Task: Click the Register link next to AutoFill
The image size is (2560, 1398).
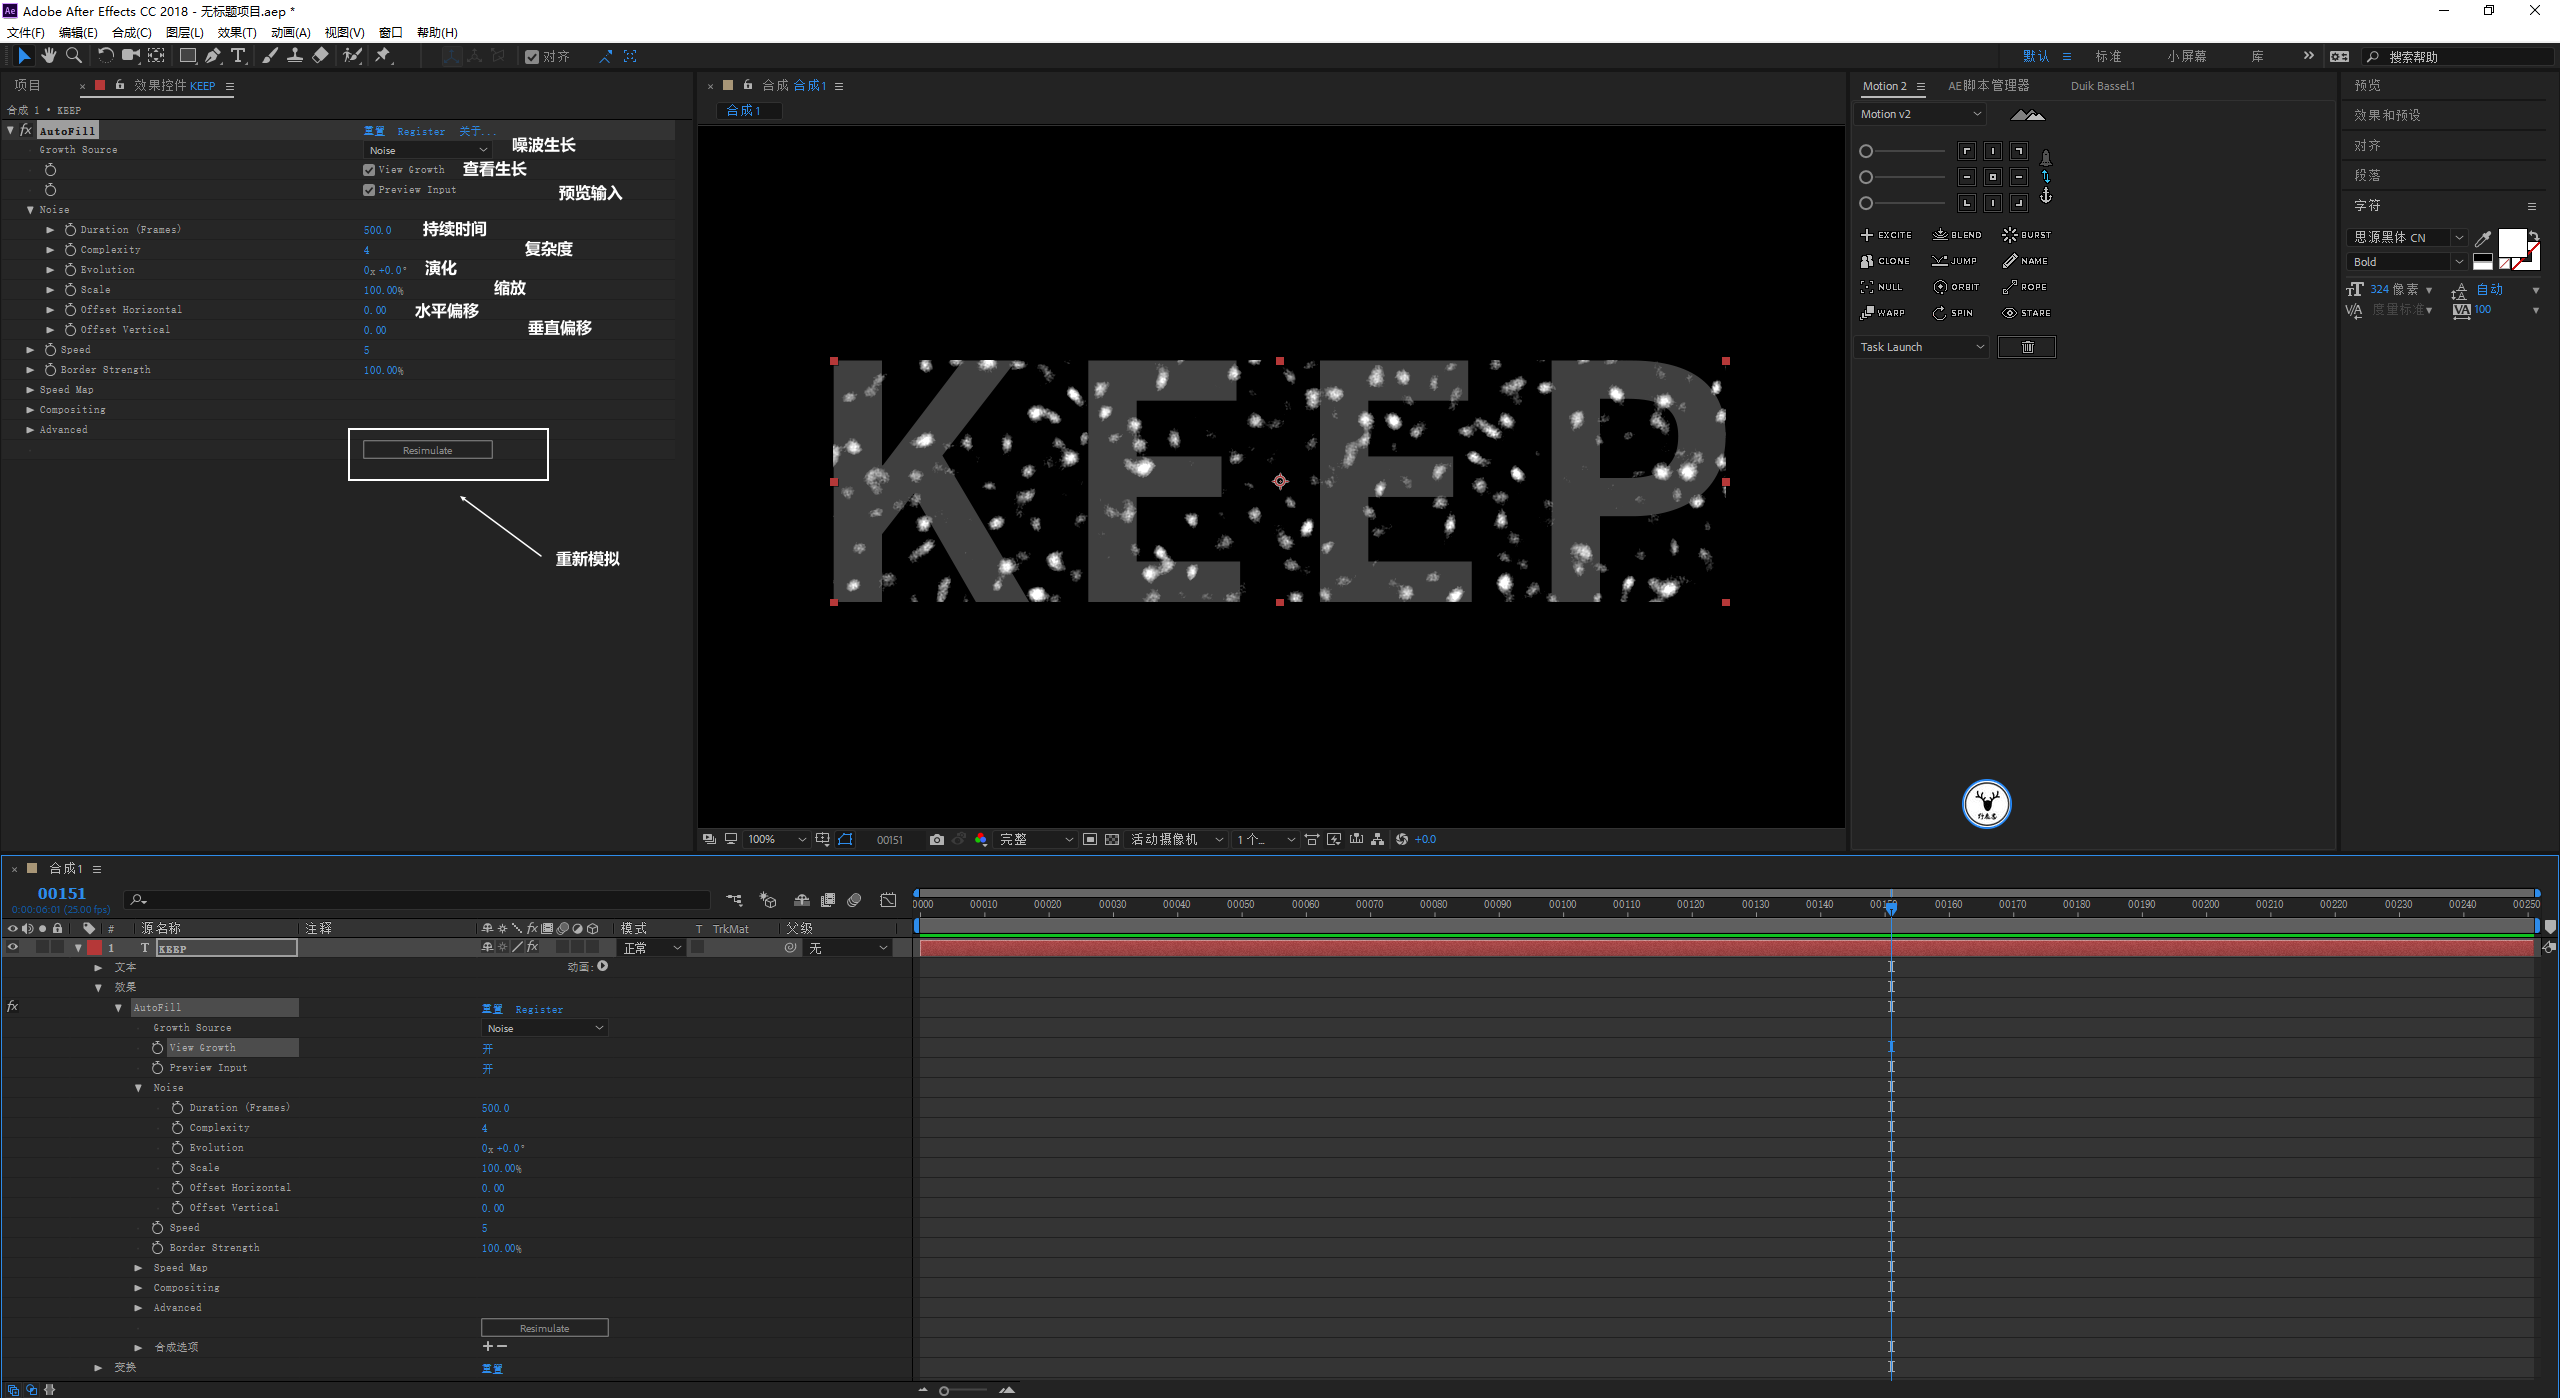Action: tap(421, 131)
